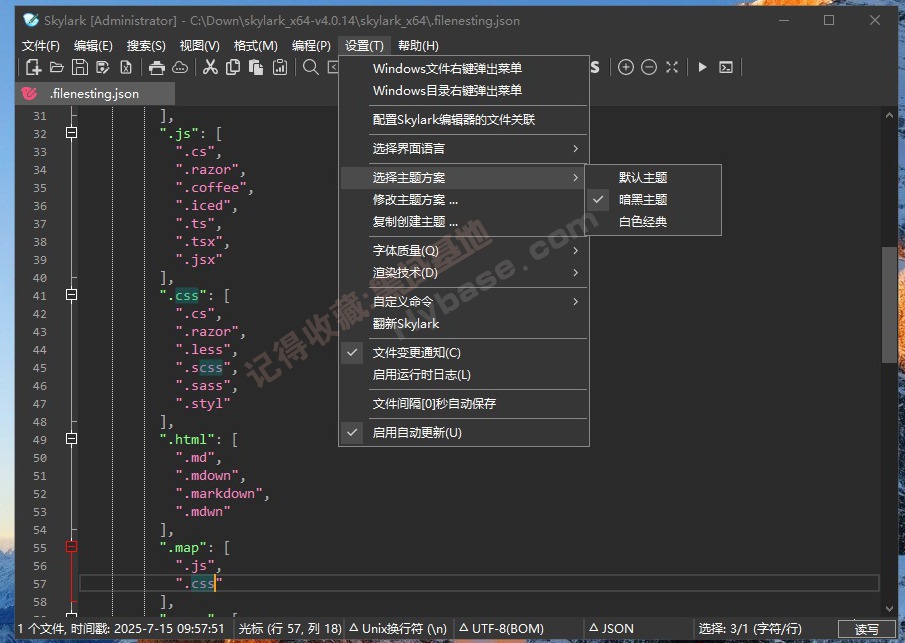Choose Windows目录右键弹出菜单
Screen dimensions: 905x643
click(x=464, y=91)
